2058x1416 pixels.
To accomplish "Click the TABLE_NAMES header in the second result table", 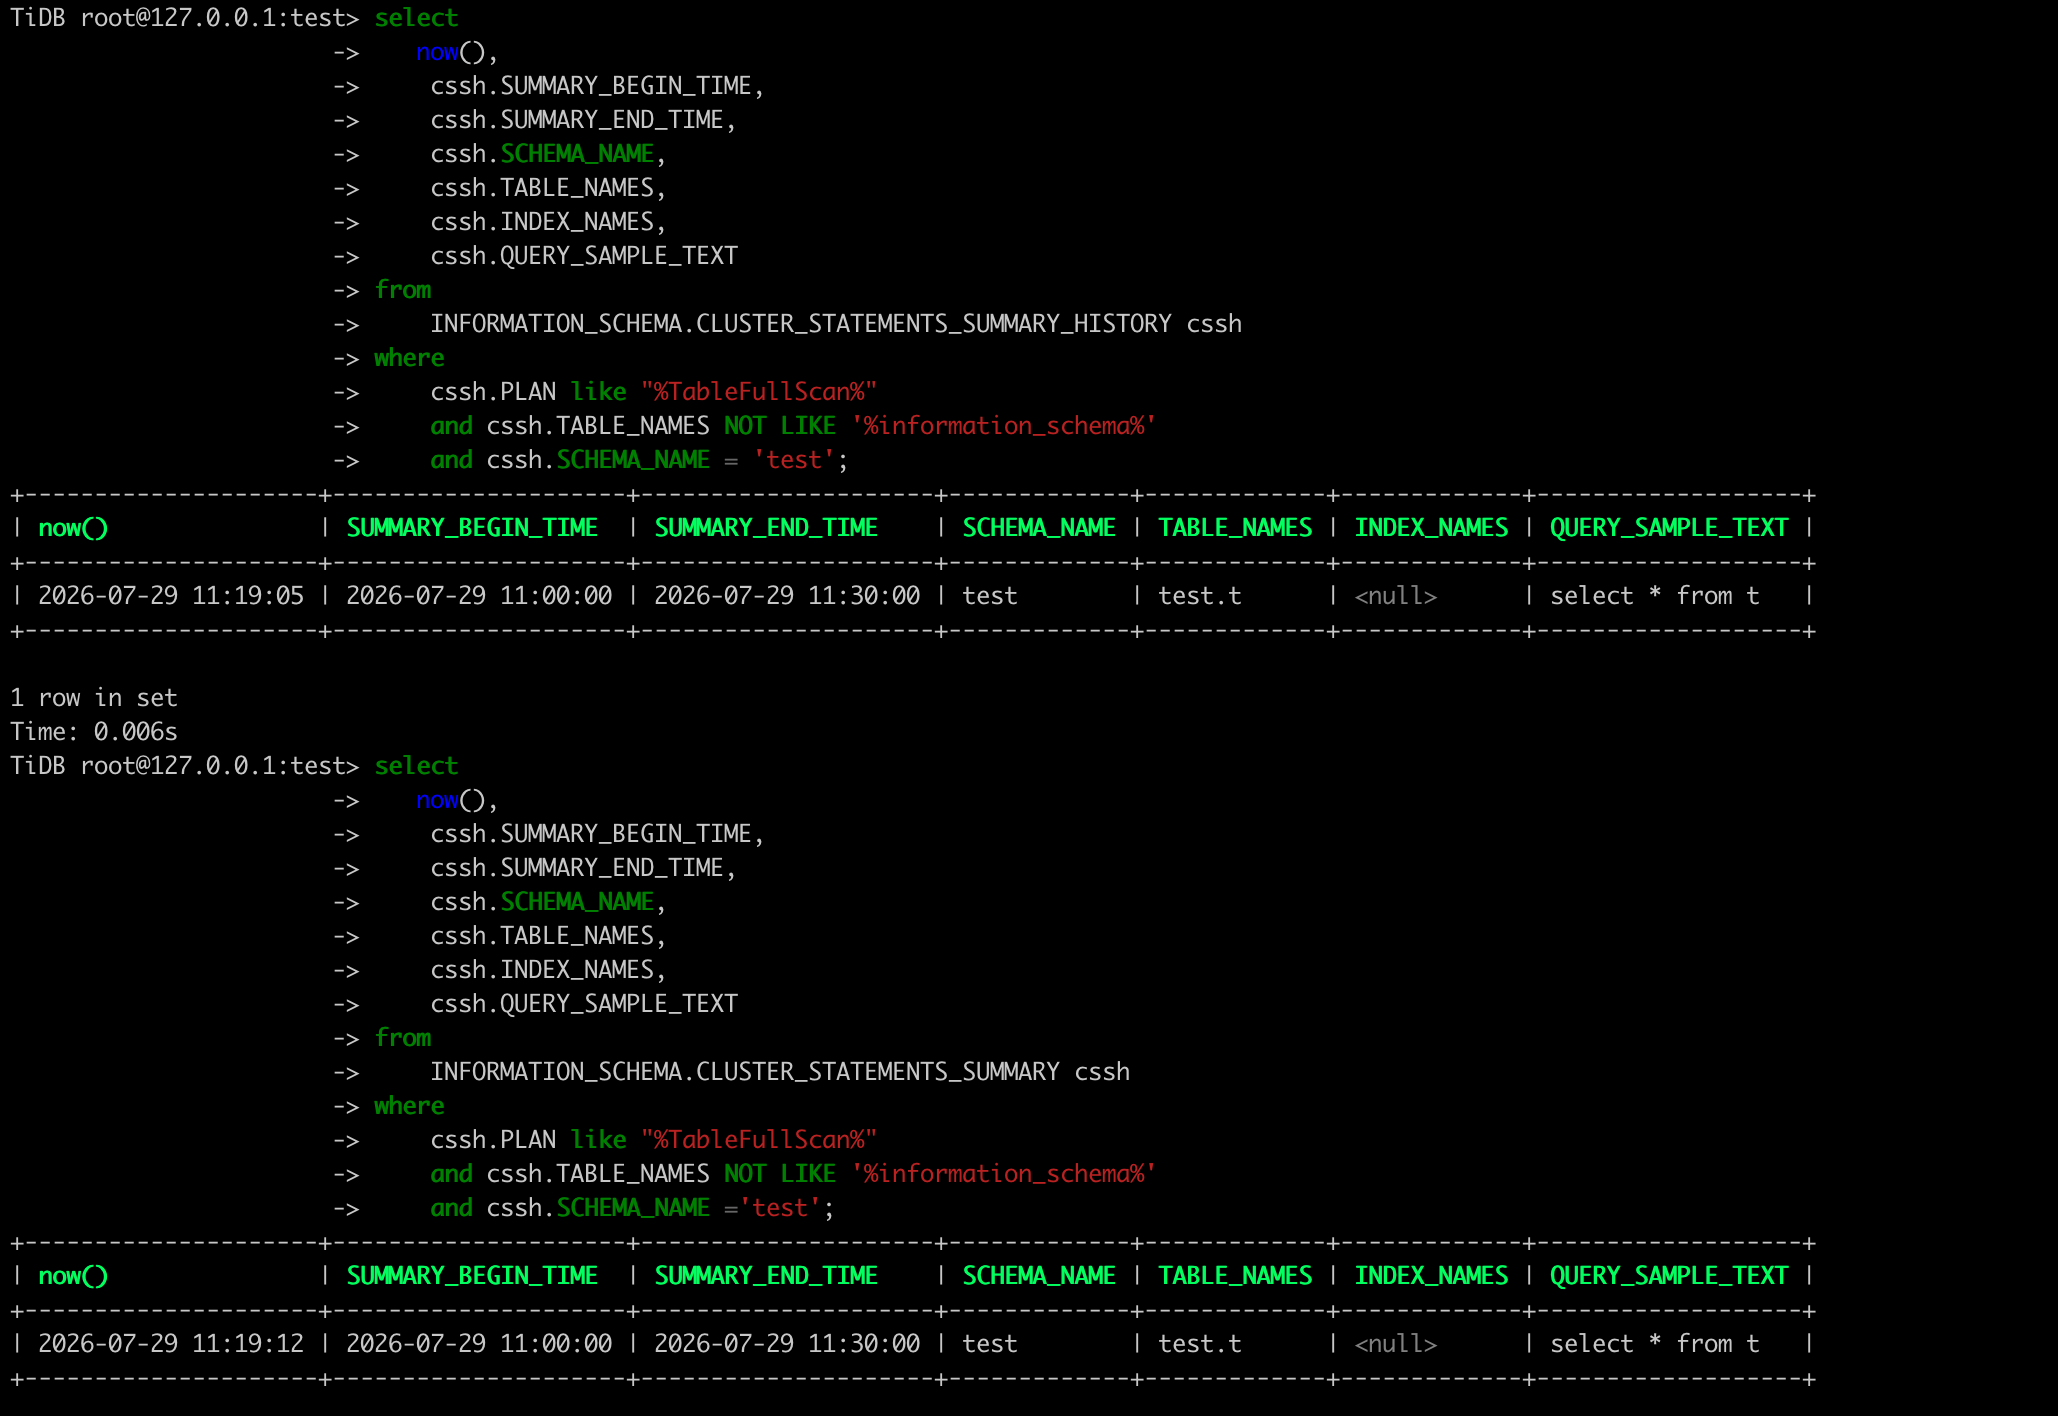I will point(1235,1276).
